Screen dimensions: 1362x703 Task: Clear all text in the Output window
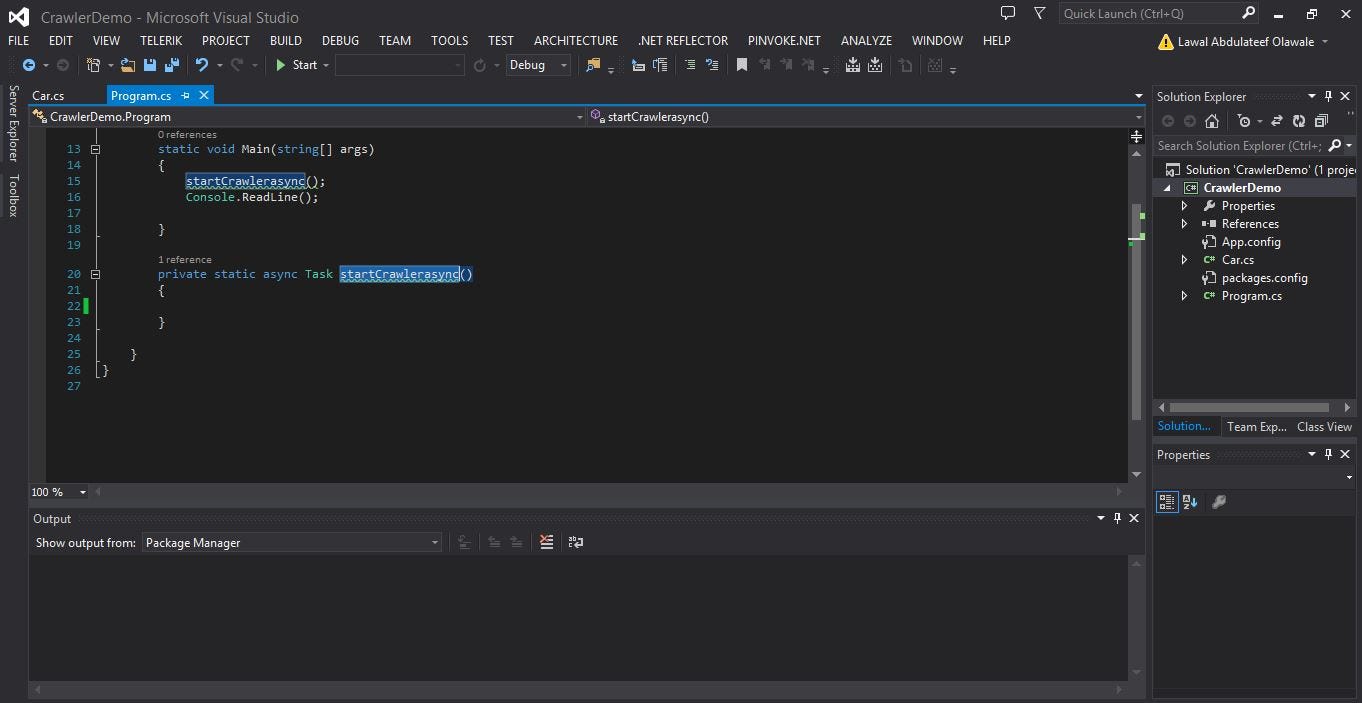[546, 541]
